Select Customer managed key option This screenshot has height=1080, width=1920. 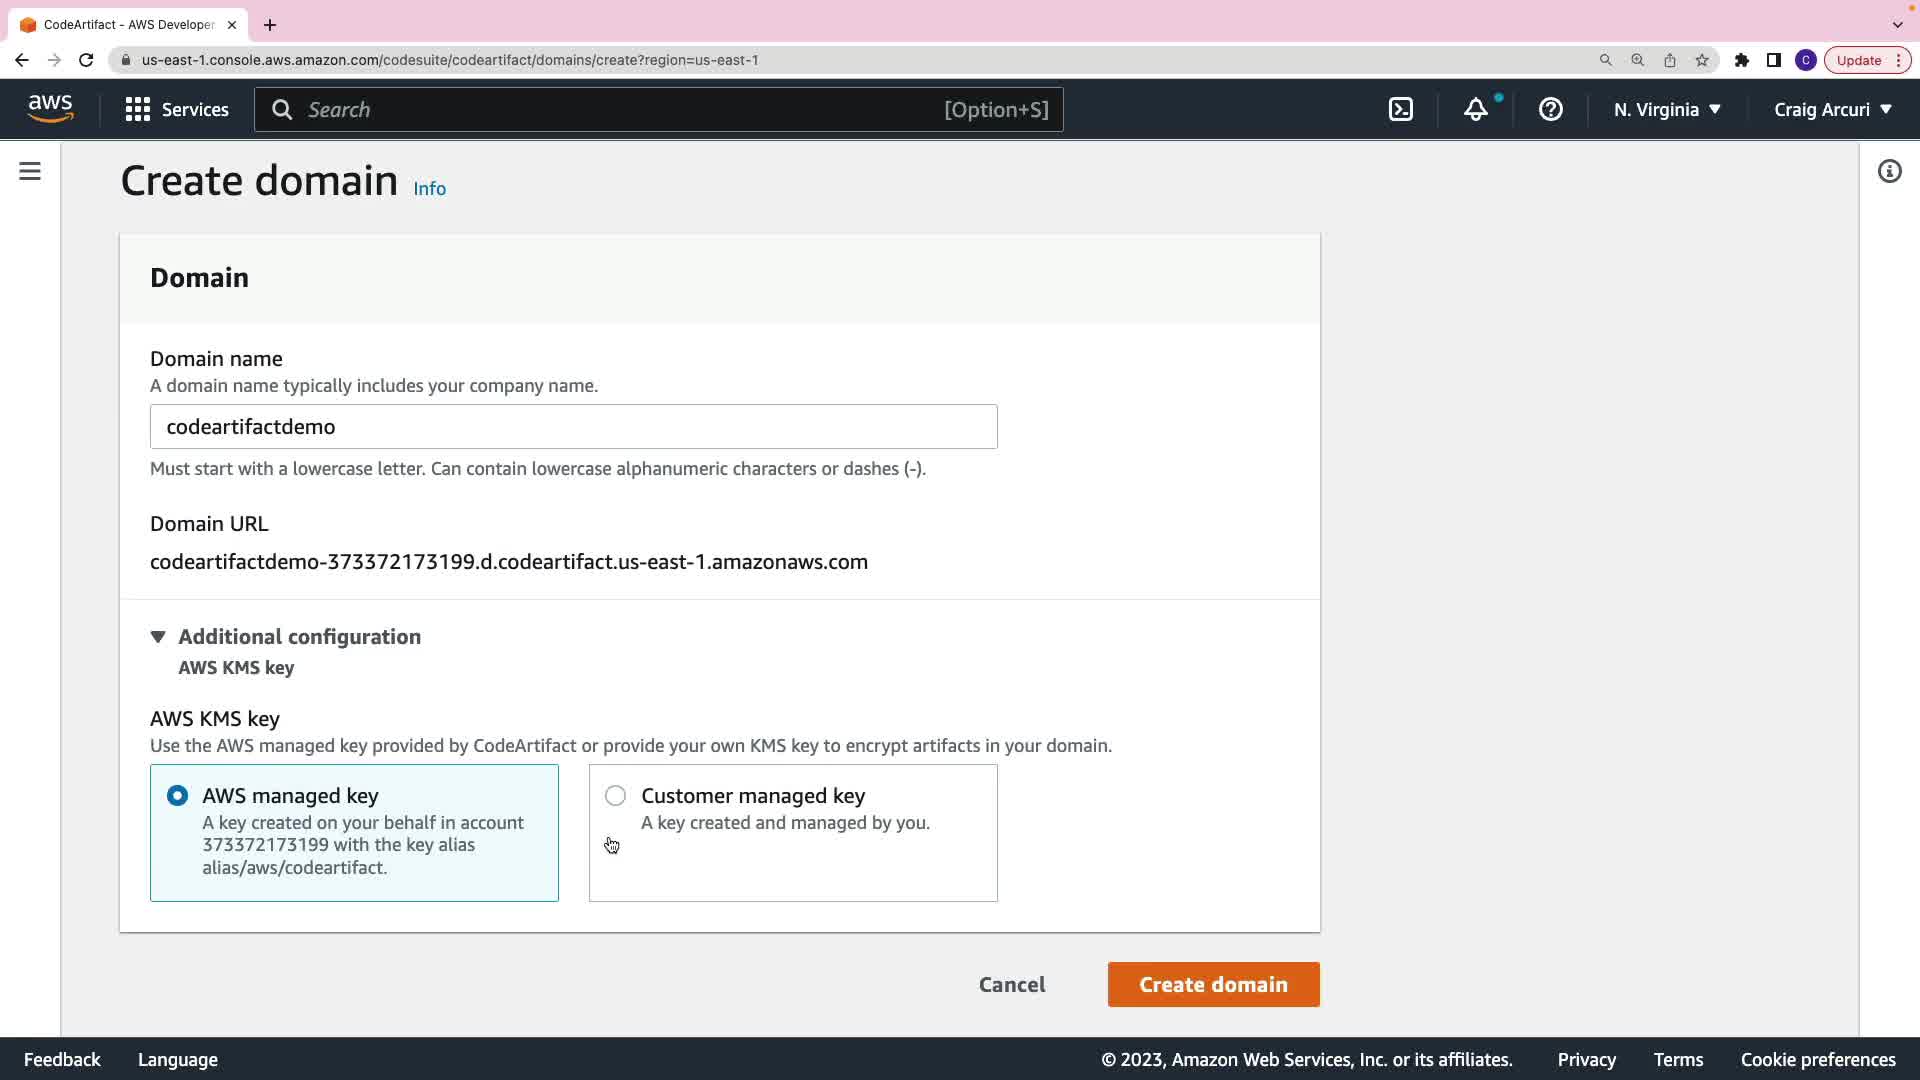click(616, 796)
